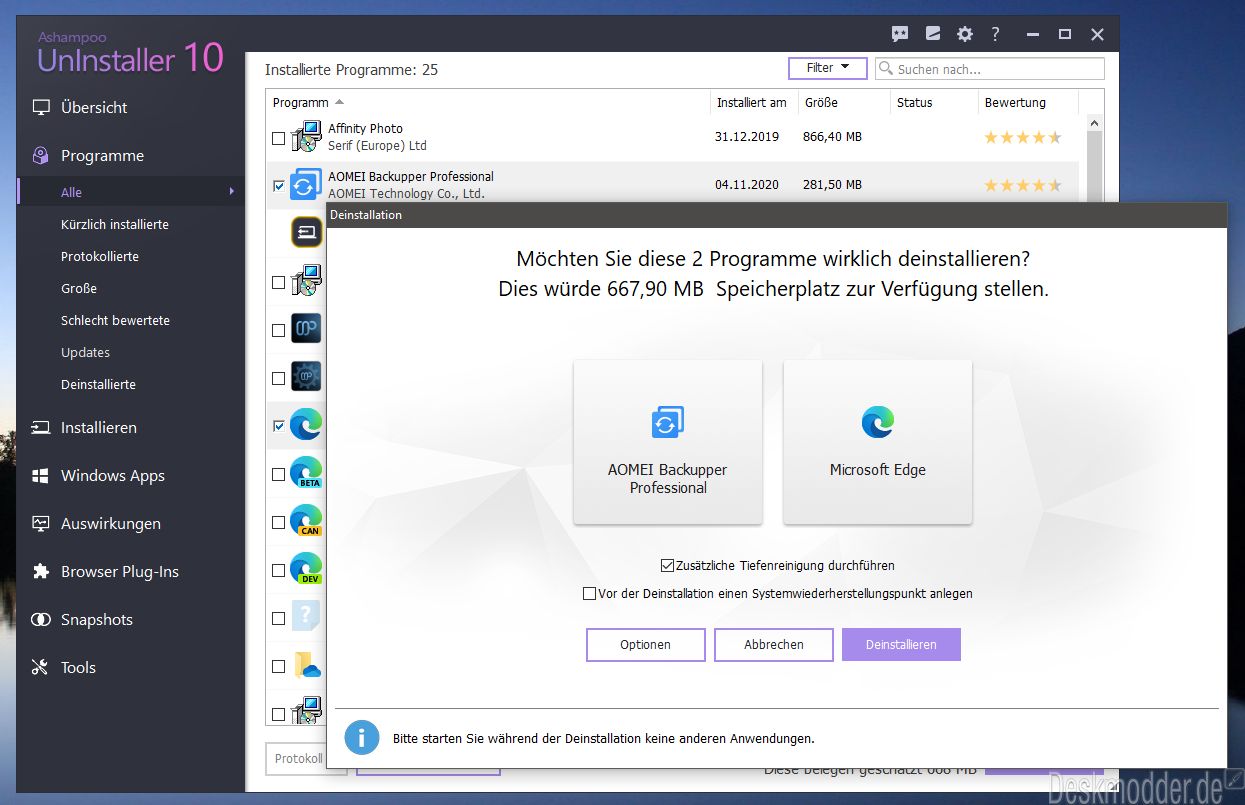Screen dimensions: 1245x805
Task: Click the Auswirkungen chart icon
Action: [41, 523]
